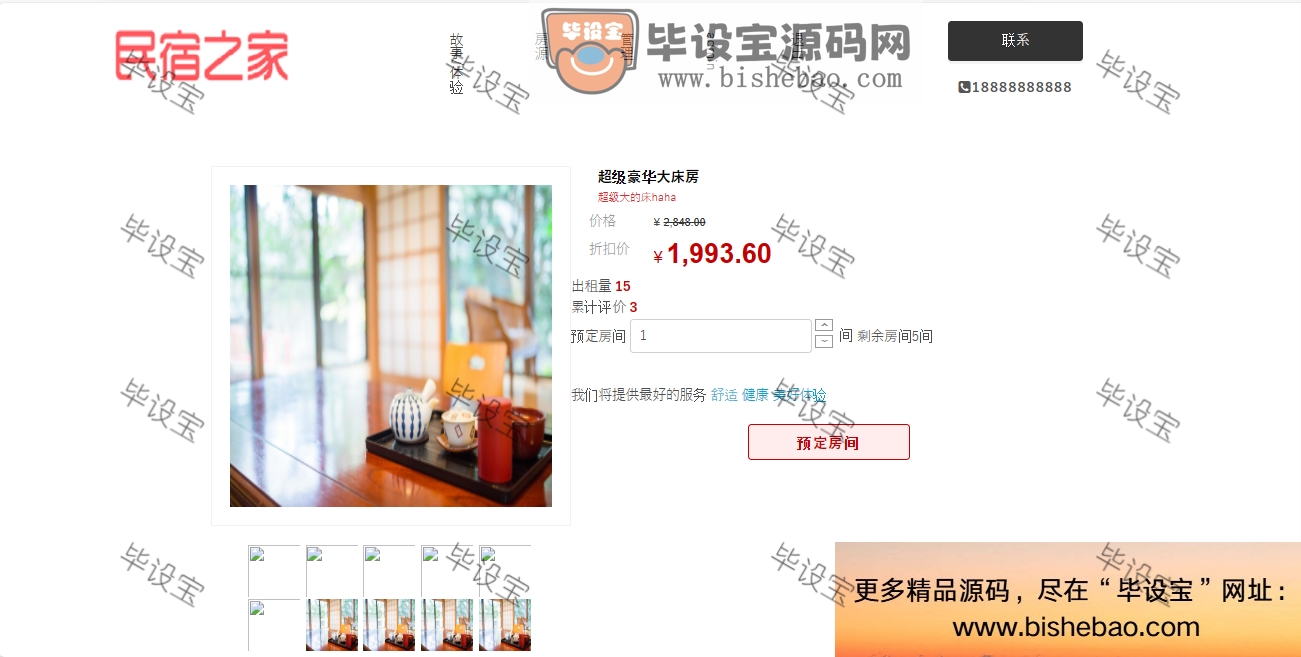Image resolution: width=1301 pixels, height=657 pixels.
Task: Click the 舒适 service link
Action: [x=724, y=395]
